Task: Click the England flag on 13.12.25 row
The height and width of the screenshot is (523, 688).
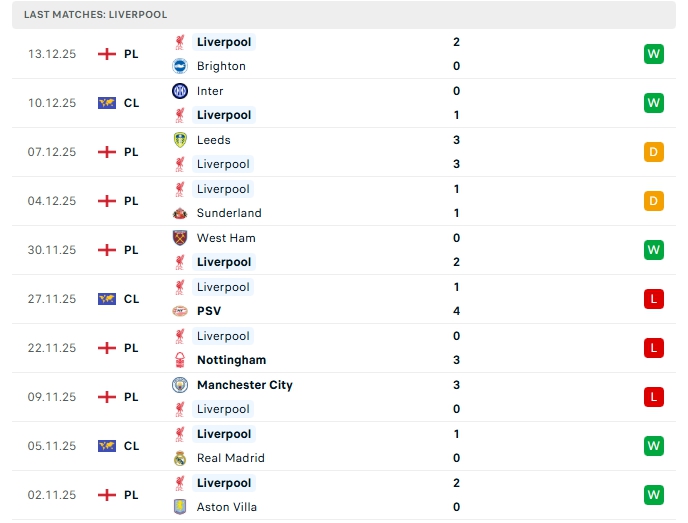Action: click(107, 54)
